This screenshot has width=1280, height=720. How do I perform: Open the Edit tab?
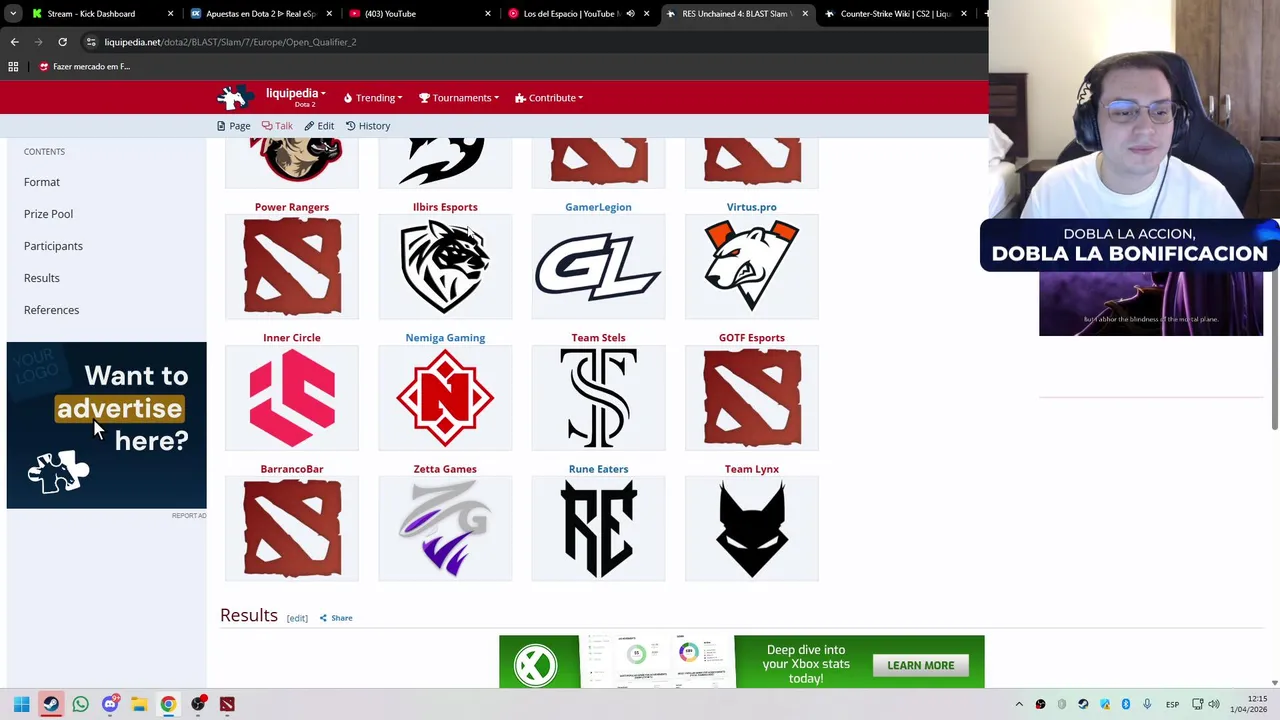click(x=319, y=126)
